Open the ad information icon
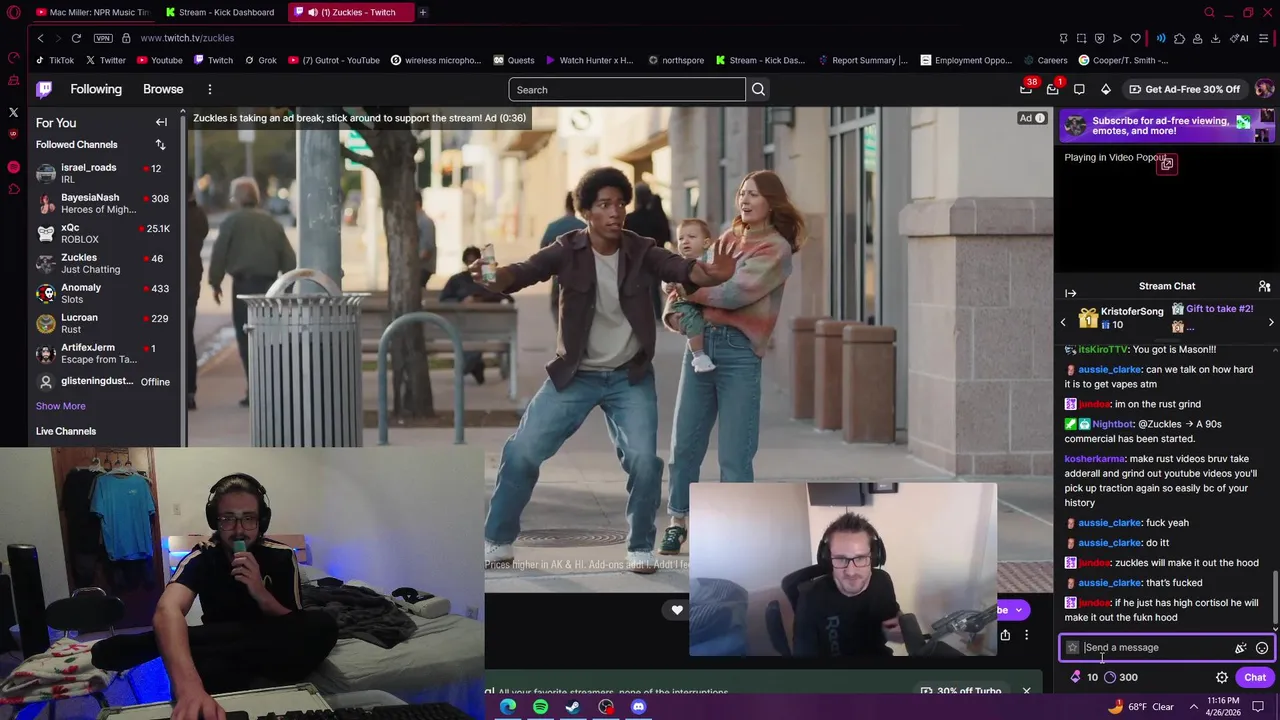This screenshot has height=720, width=1280. click(x=1040, y=118)
